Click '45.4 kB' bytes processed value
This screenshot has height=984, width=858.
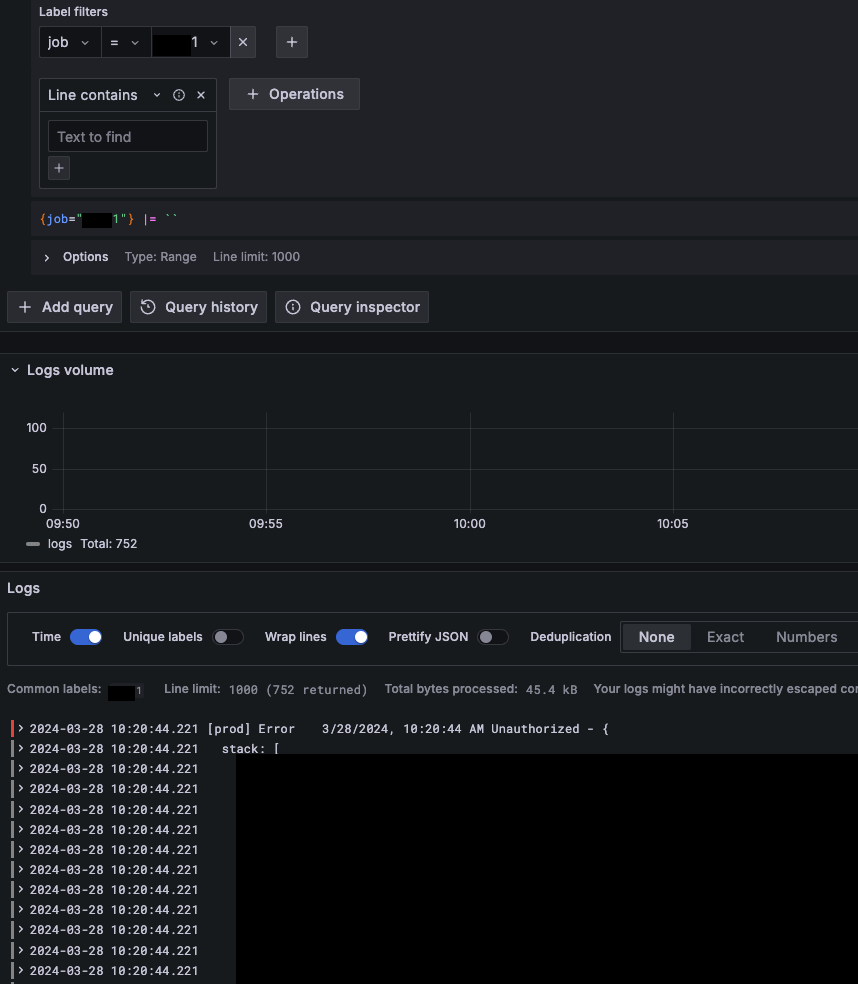coord(551,690)
